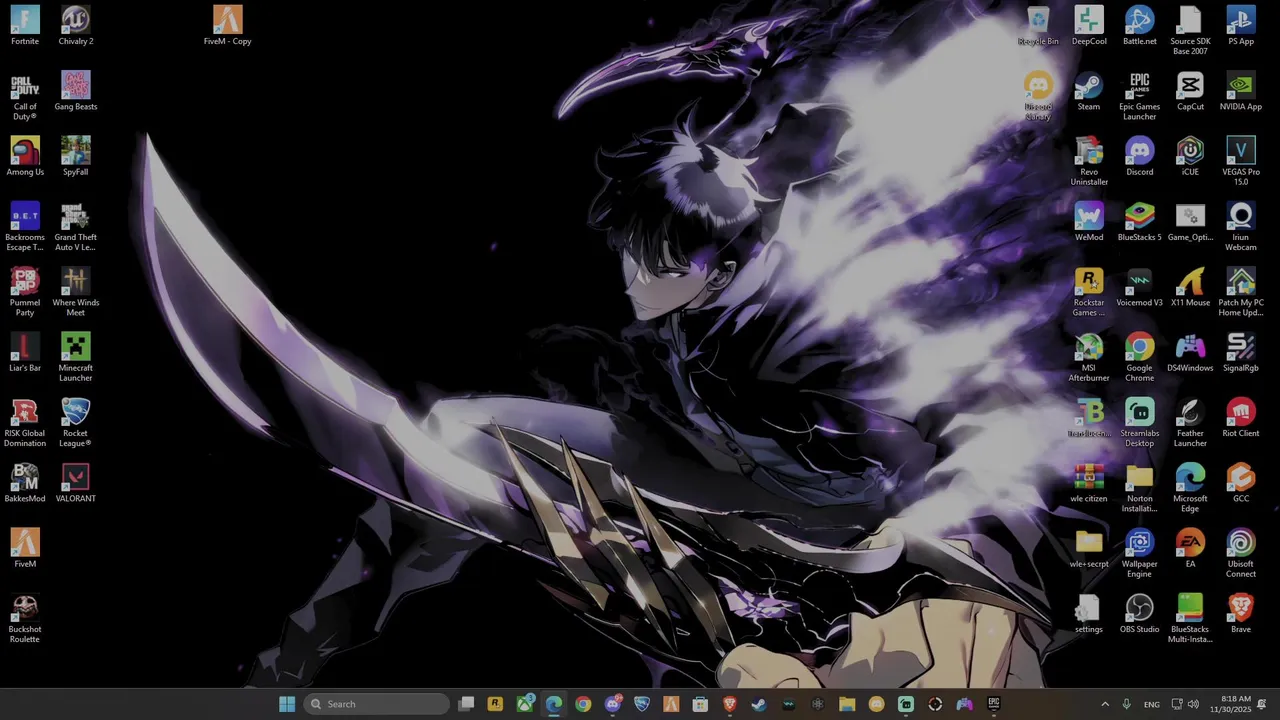Open the Fortnite desktop shortcut
This screenshot has width=1280, height=720.
25,25
